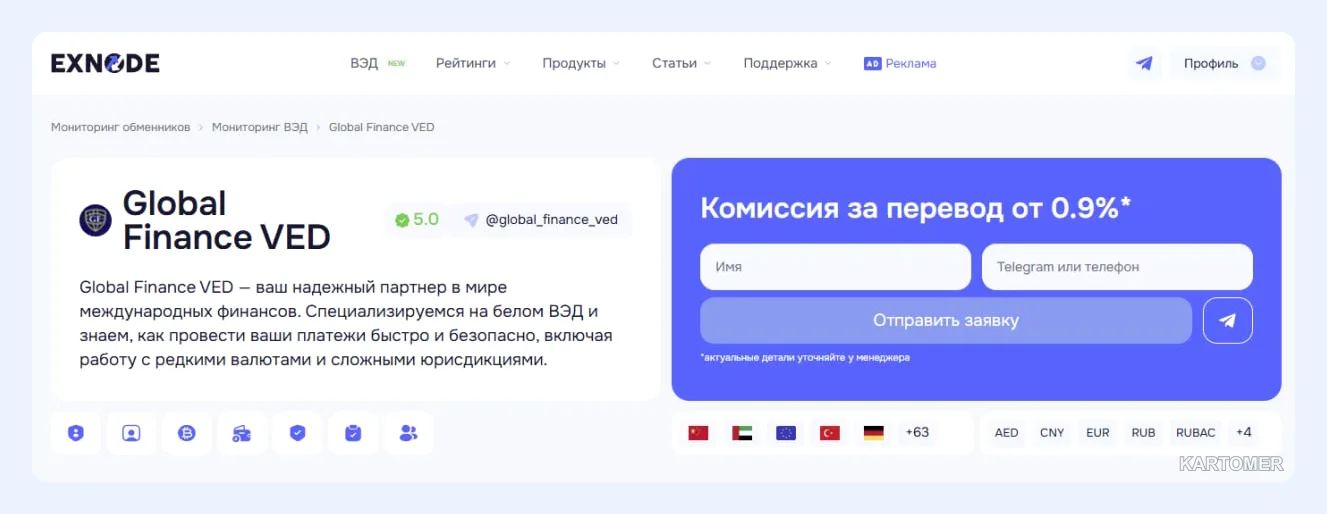Screen dimensions: 1327x514
Task: Open the Реклама link in header
Action: [911, 63]
